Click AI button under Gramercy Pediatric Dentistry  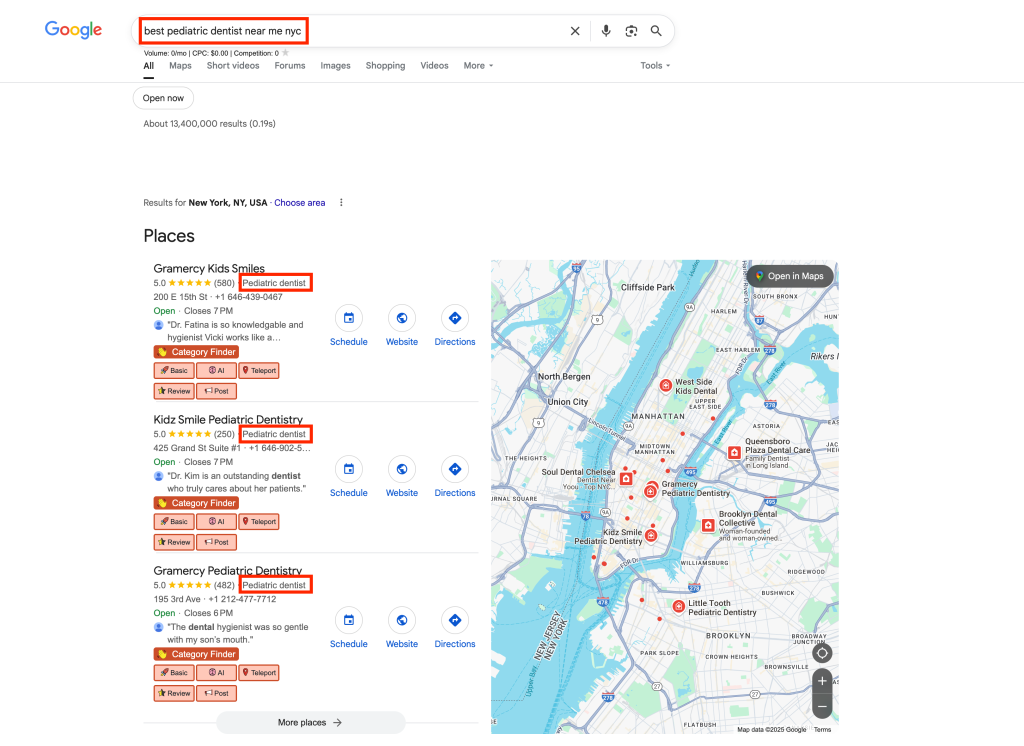216,672
